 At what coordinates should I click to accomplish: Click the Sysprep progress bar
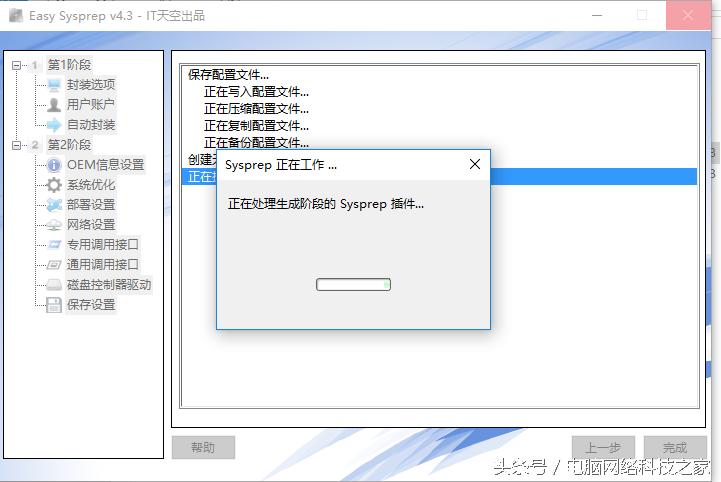click(353, 285)
